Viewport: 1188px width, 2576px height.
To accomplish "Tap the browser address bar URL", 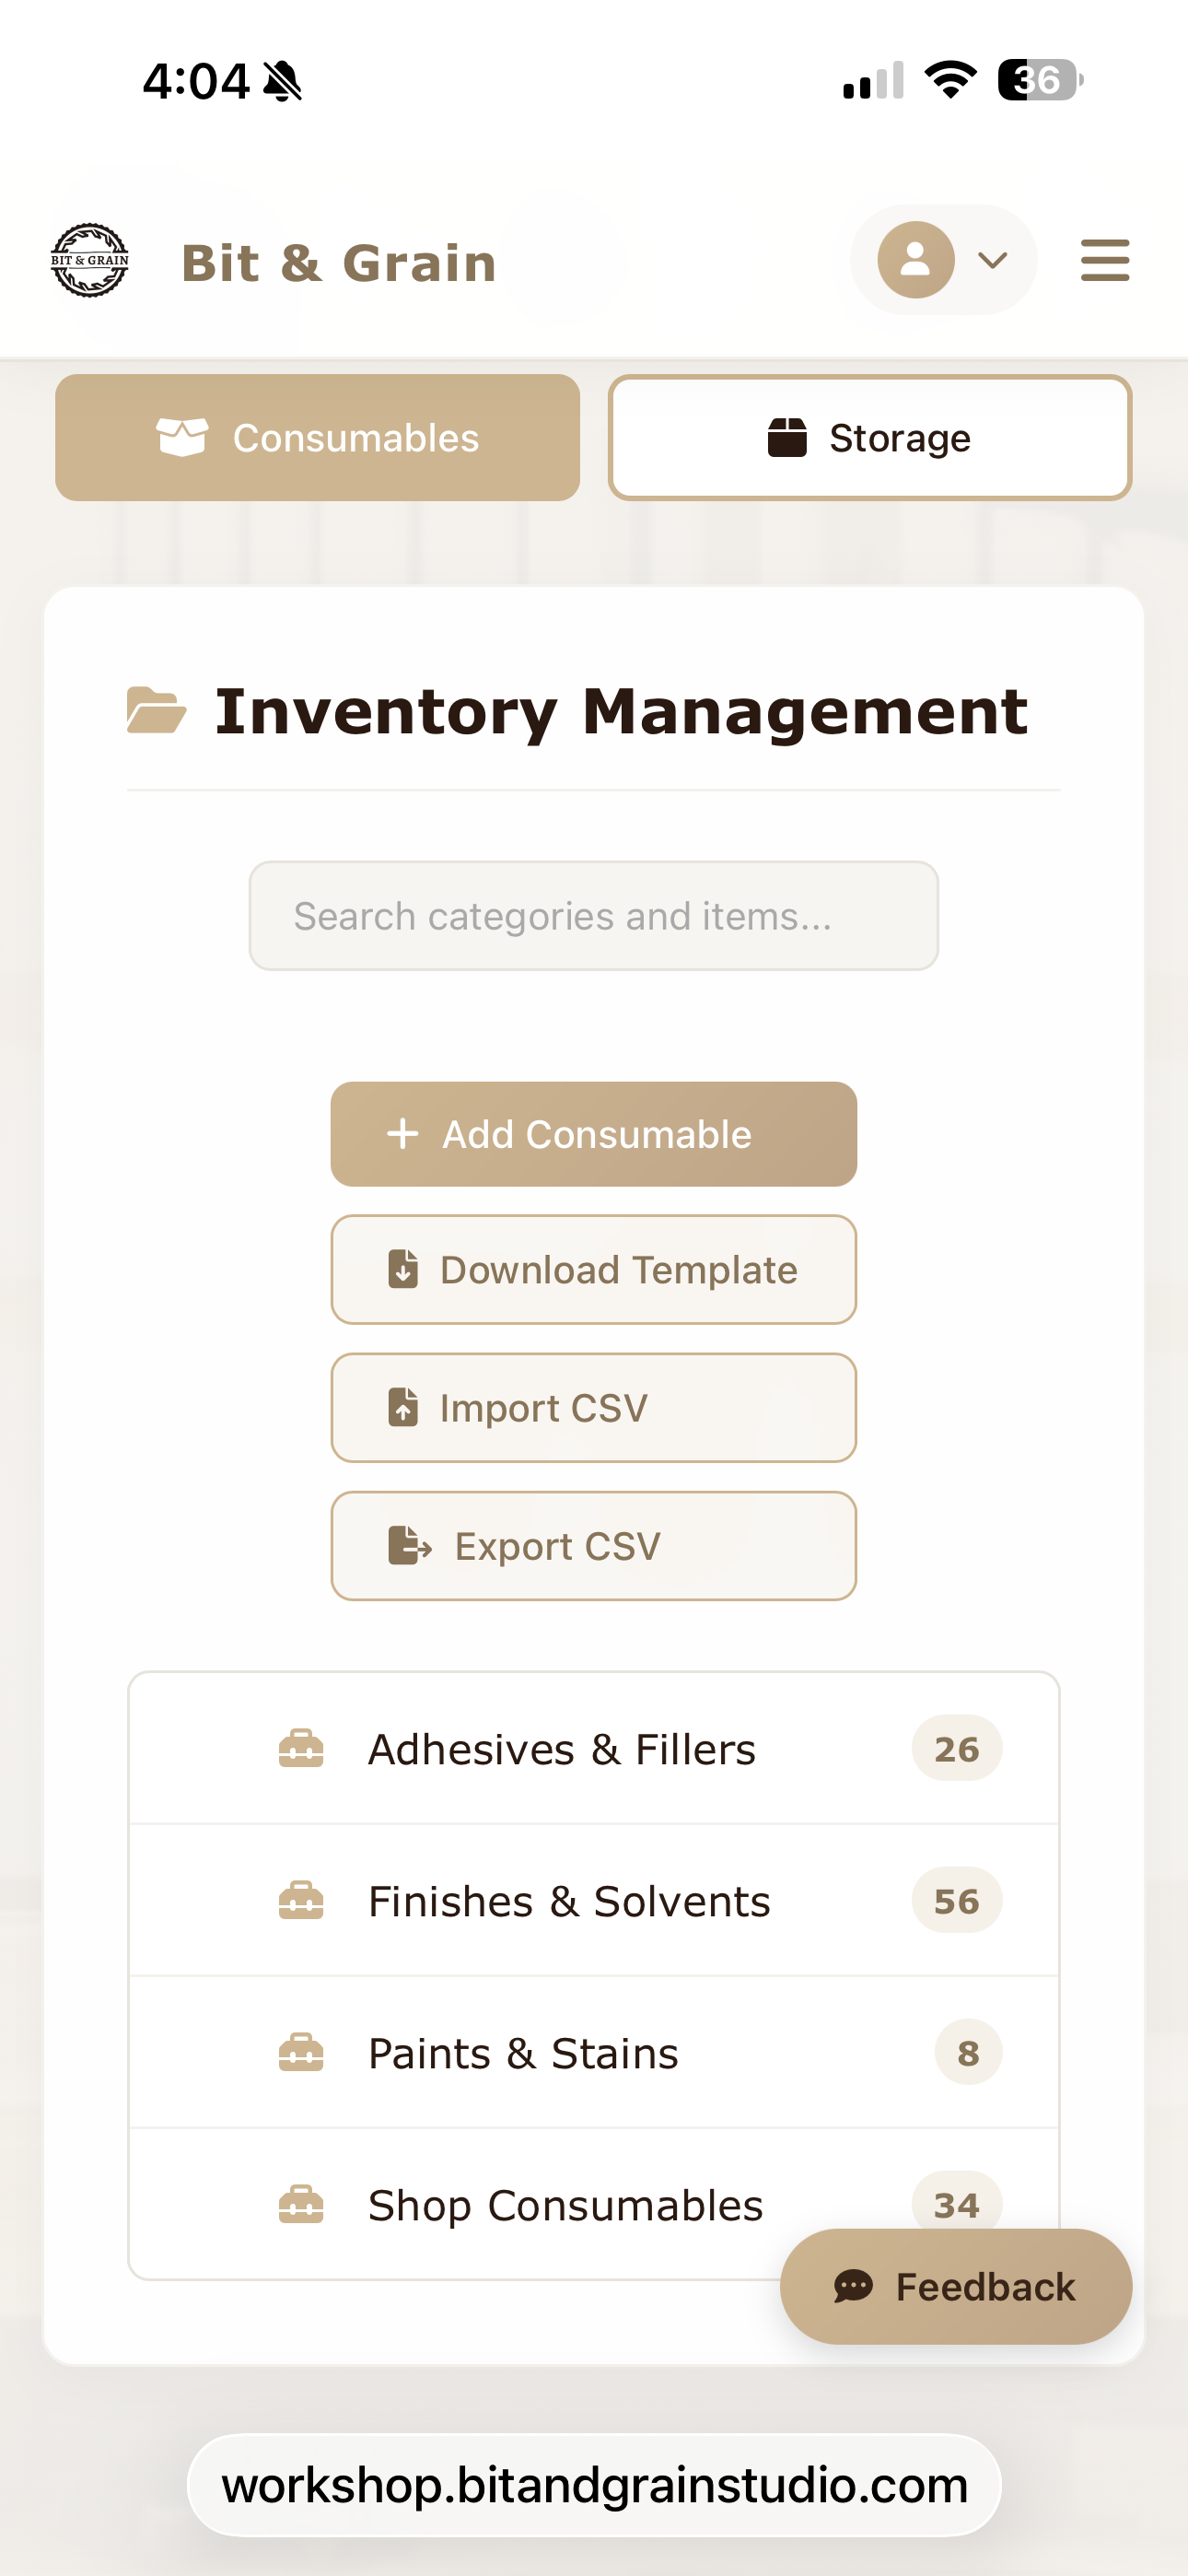I will point(594,2486).
